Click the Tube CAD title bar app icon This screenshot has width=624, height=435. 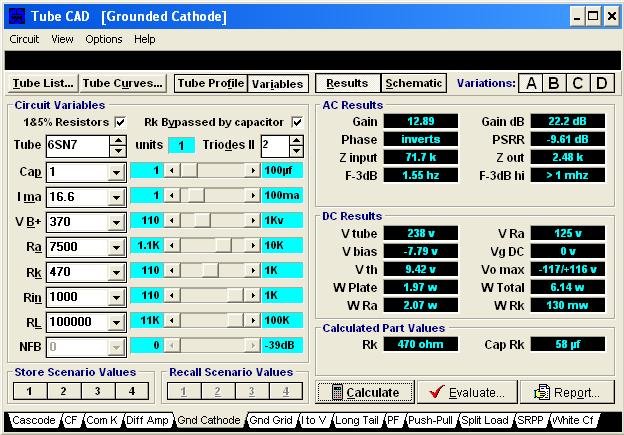[x=17, y=16]
